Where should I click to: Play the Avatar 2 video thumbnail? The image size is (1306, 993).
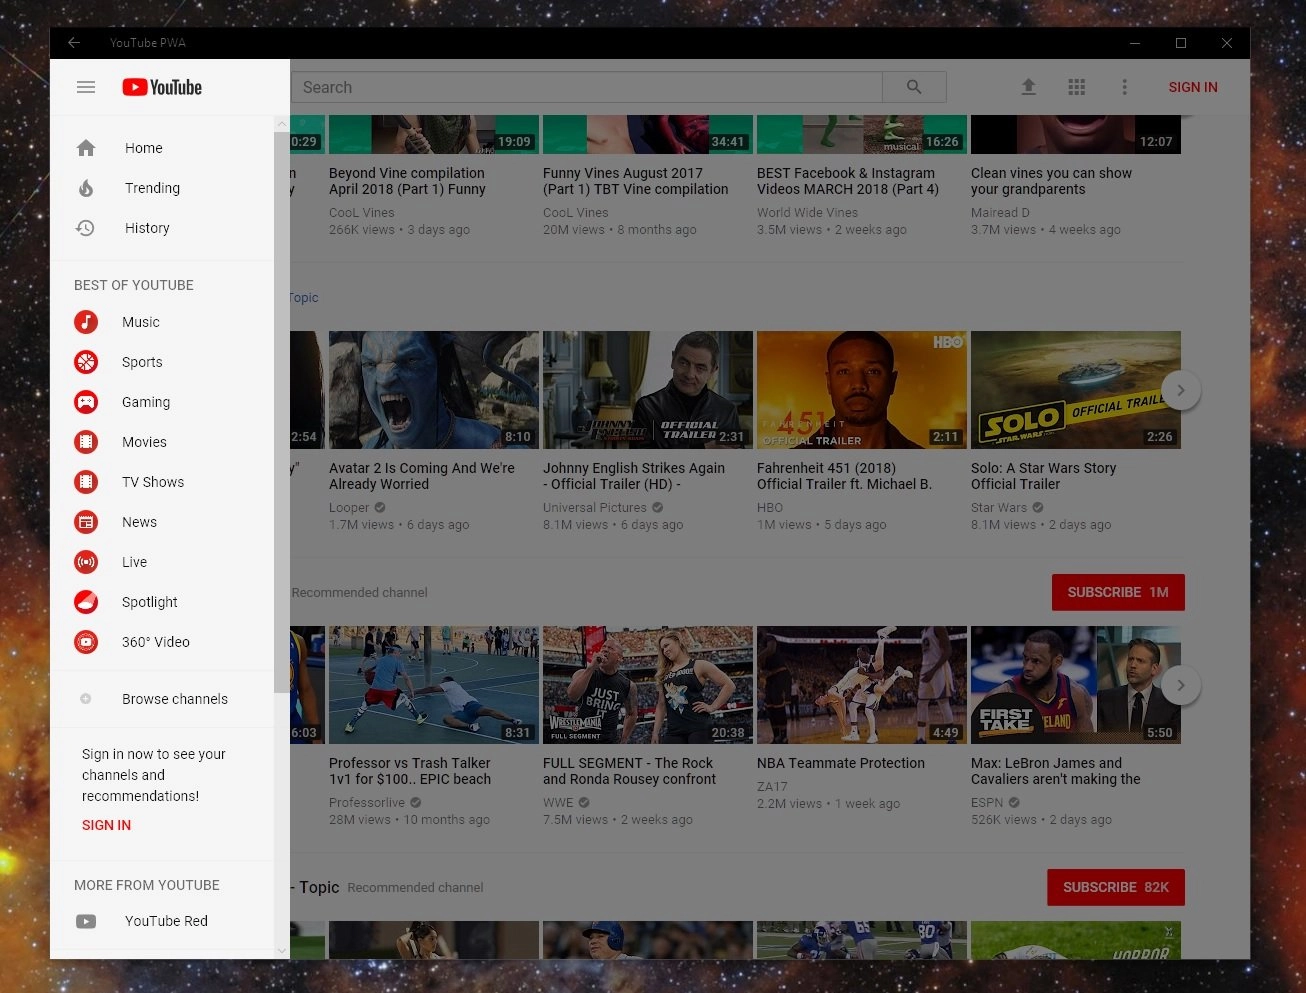coord(434,390)
